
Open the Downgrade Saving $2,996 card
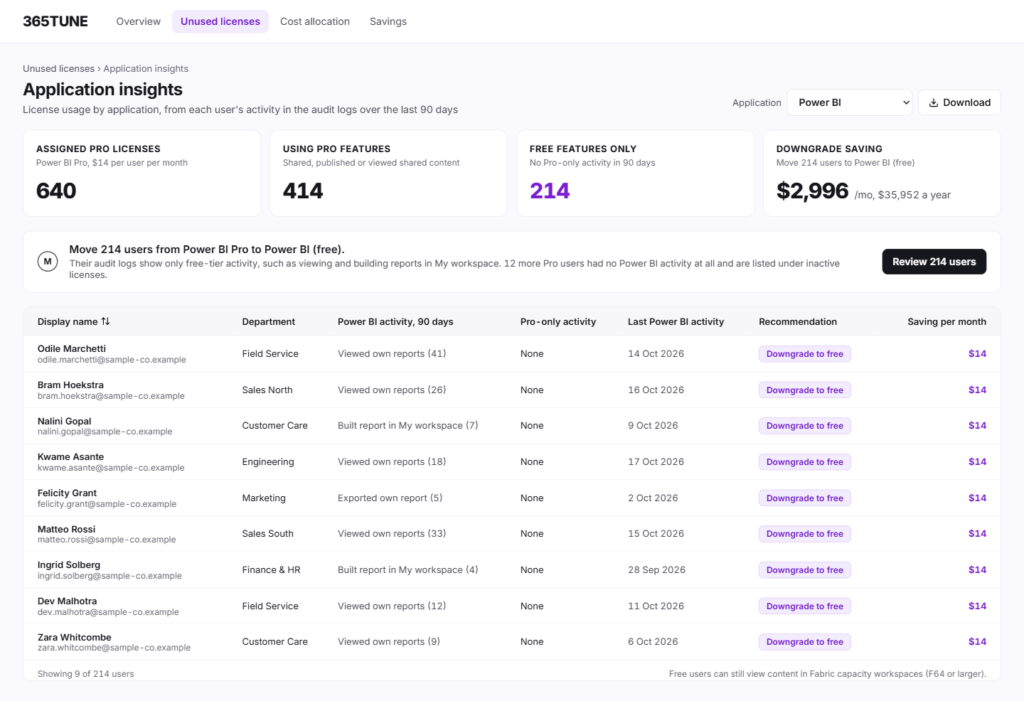tap(882, 173)
